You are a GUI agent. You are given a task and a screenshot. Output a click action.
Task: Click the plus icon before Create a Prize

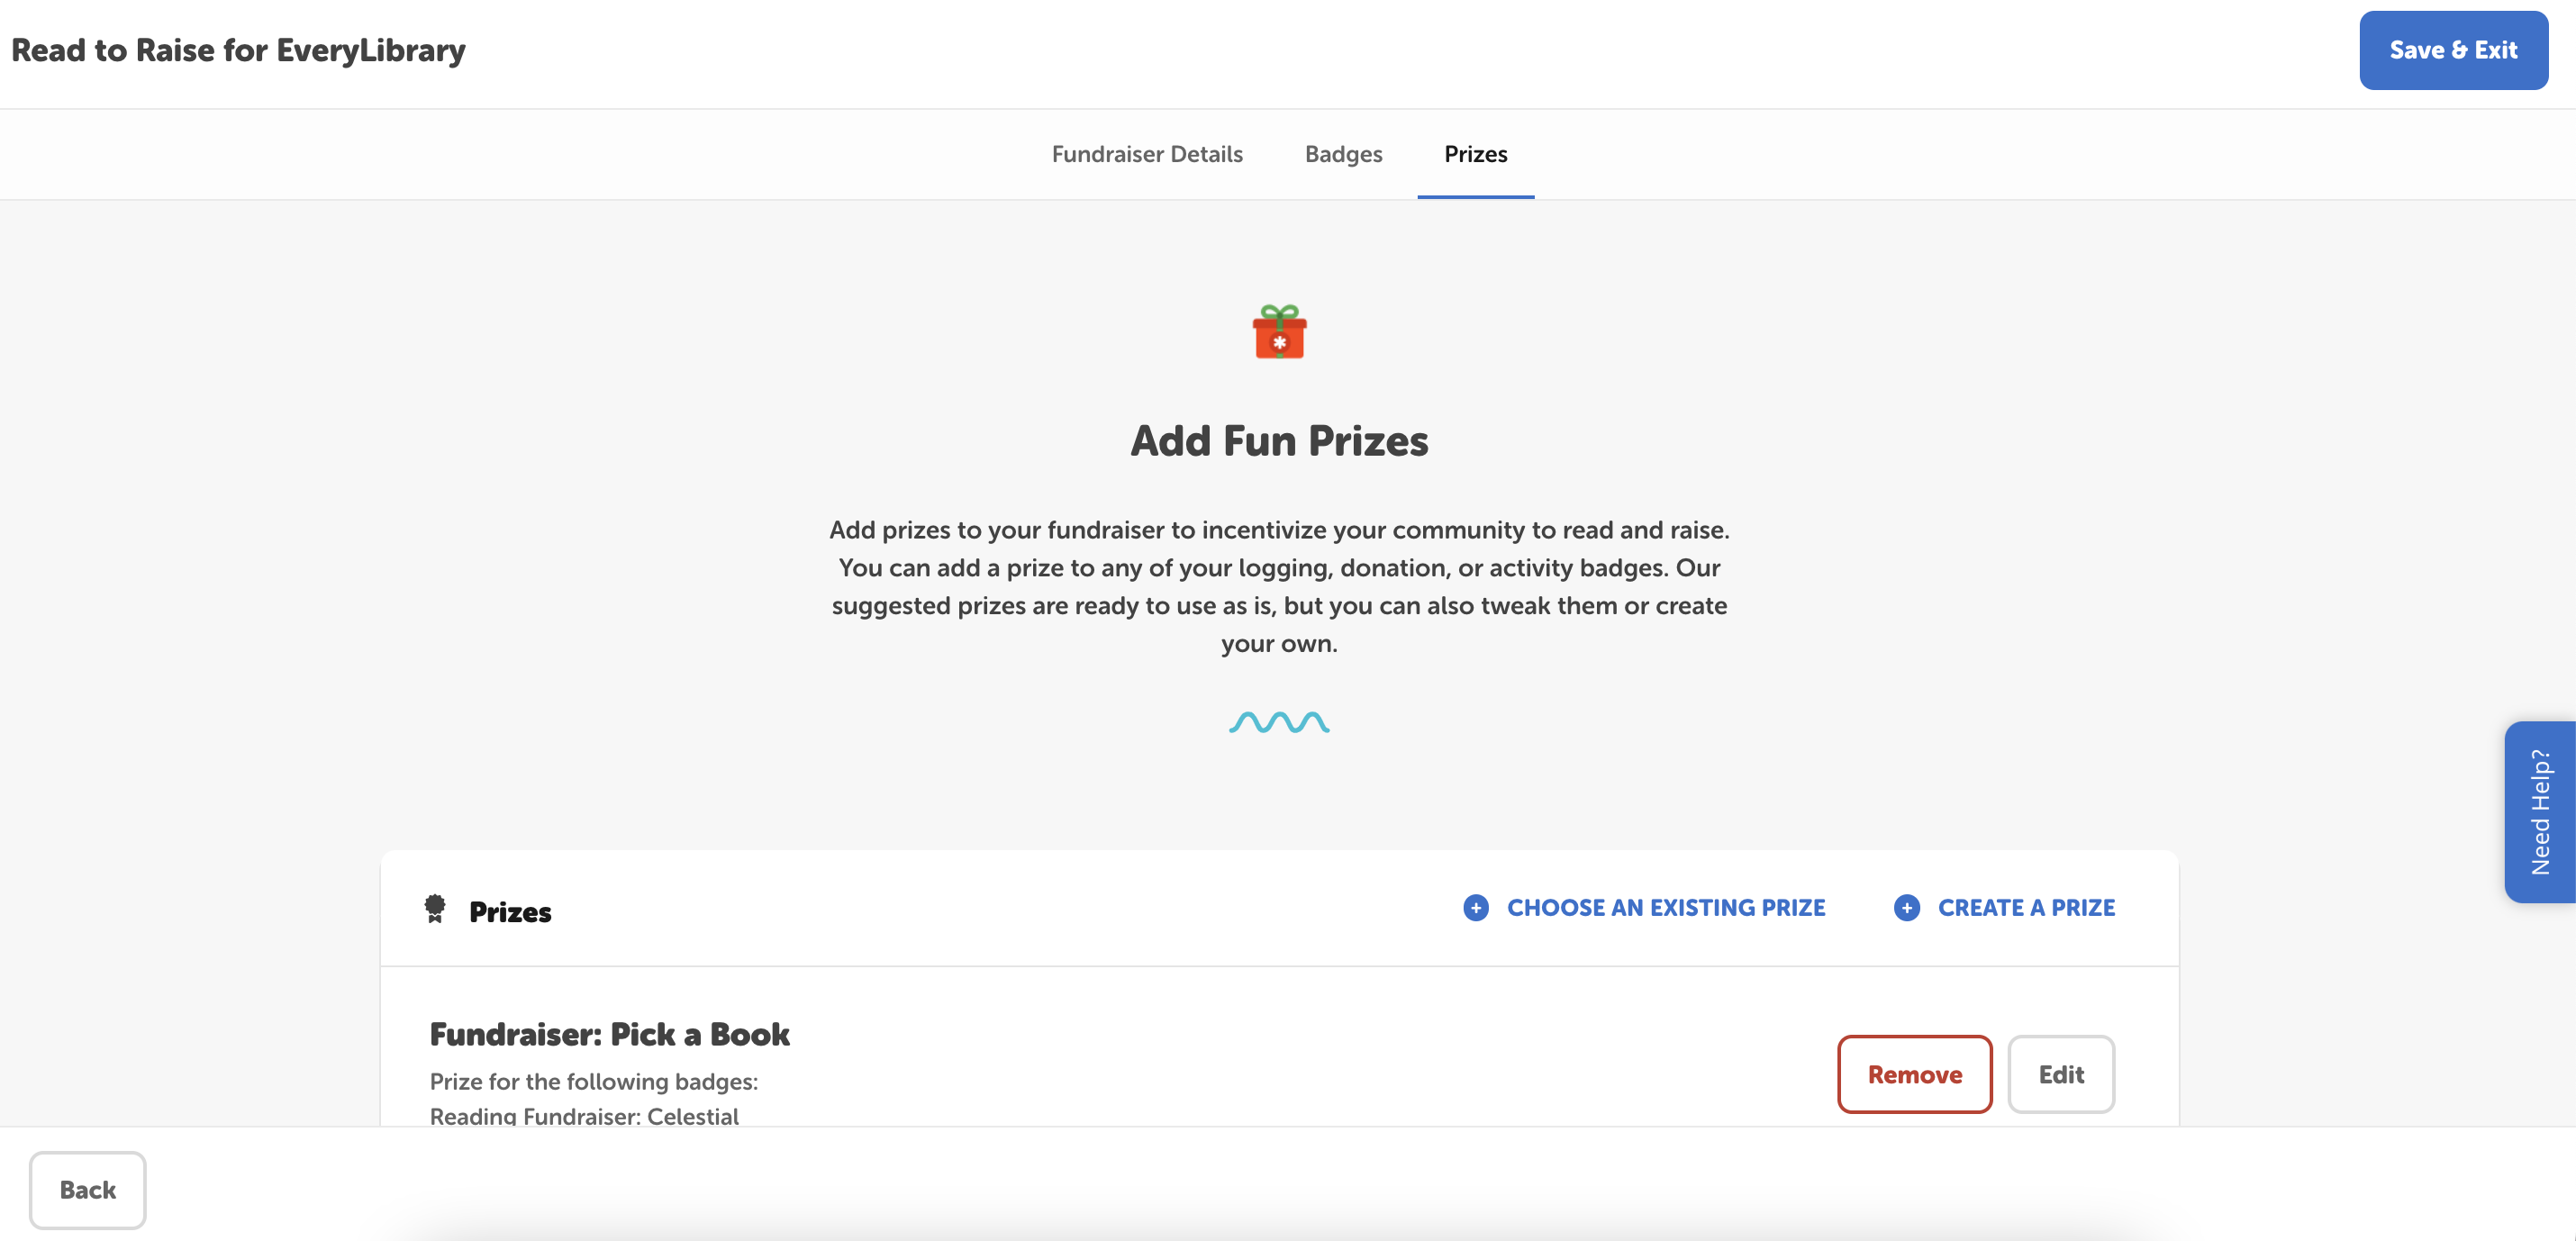1906,908
